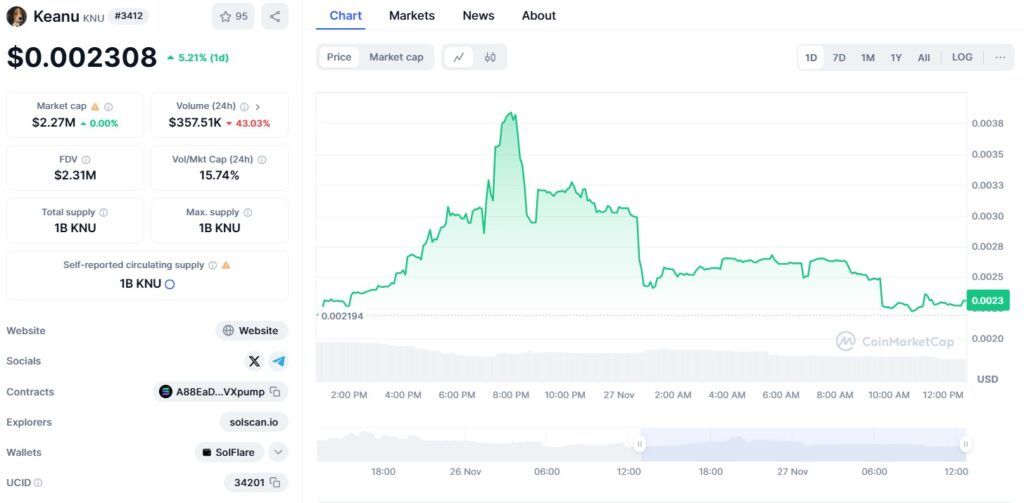Click the right range handle of navigator
The height and width of the screenshot is (503, 1024).
pyautogui.click(x=965, y=444)
